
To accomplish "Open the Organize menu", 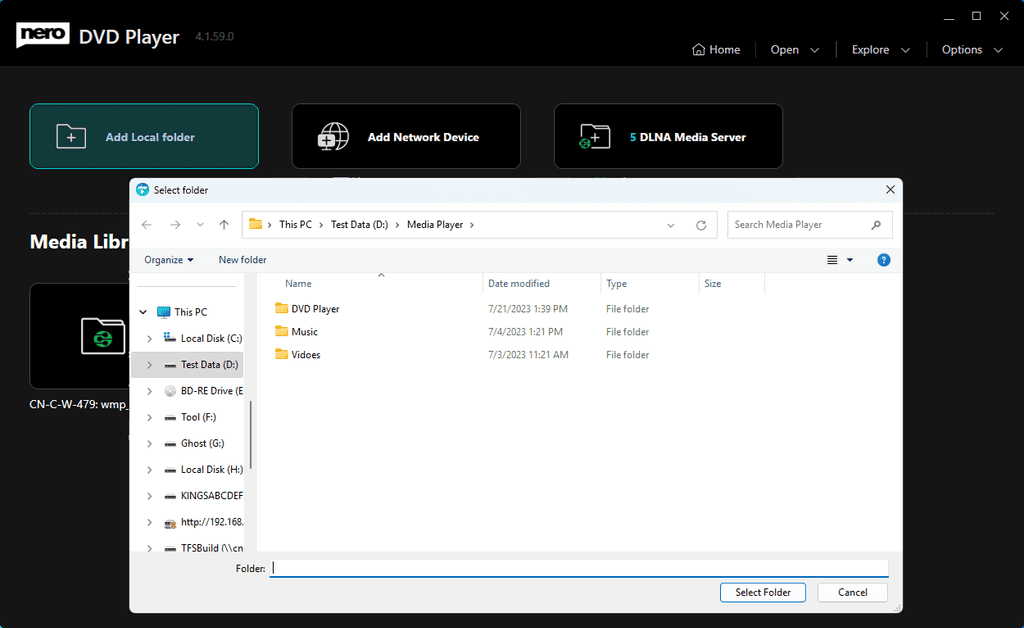I will point(168,259).
